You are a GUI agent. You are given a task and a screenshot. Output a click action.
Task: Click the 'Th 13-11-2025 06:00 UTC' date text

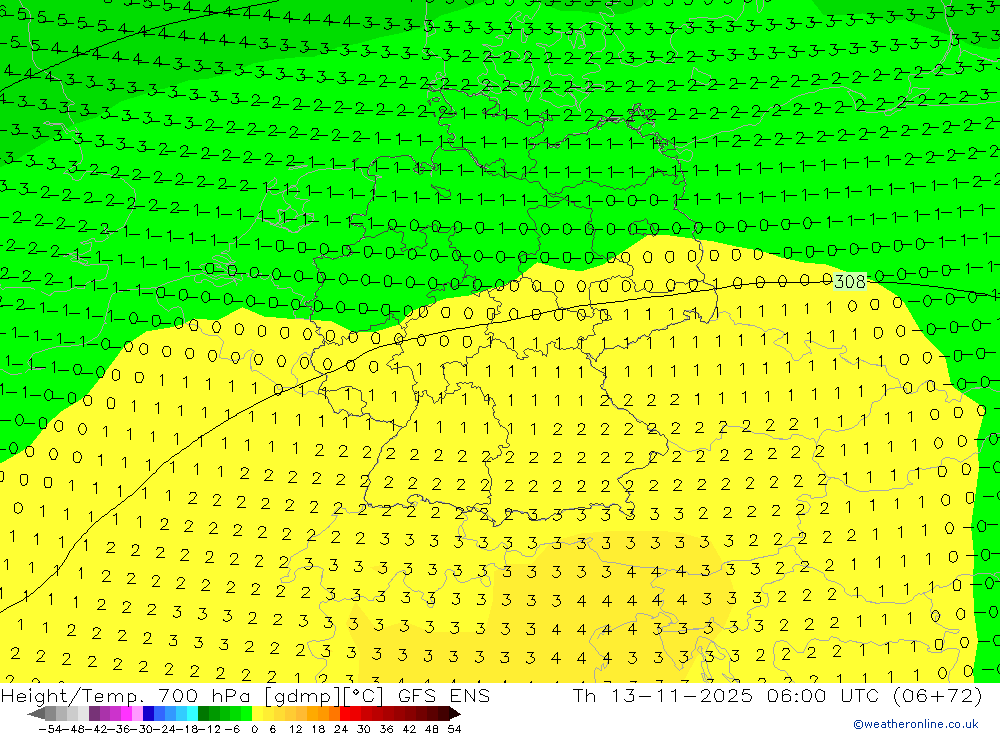tap(725, 695)
